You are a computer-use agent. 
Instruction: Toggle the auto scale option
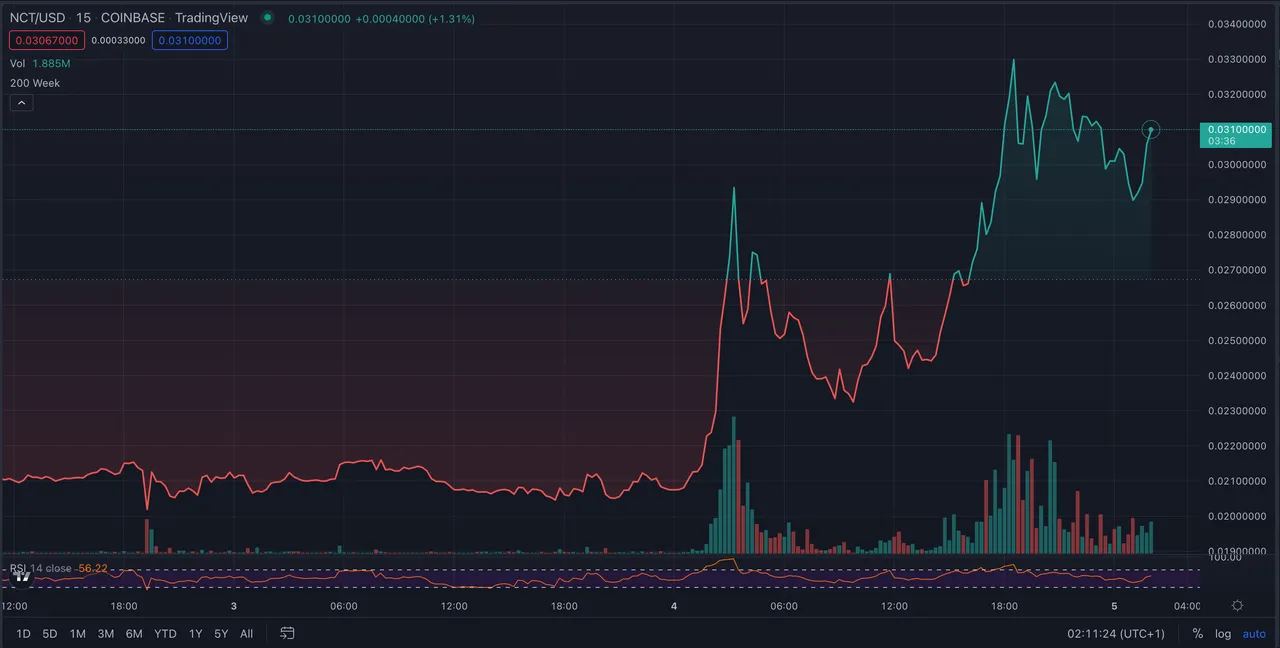point(1254,633)
